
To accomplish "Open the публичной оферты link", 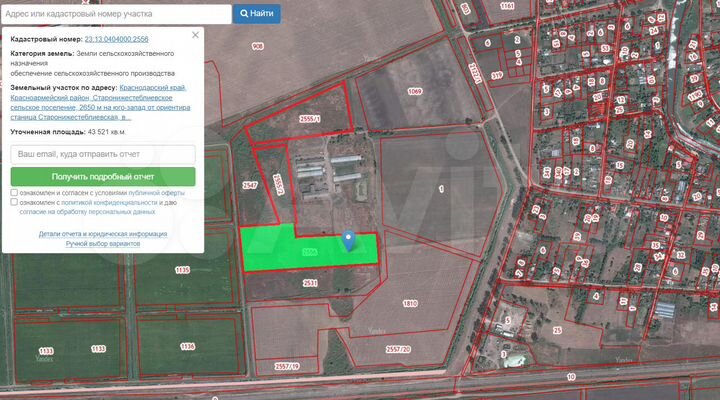I will (156, 192).
